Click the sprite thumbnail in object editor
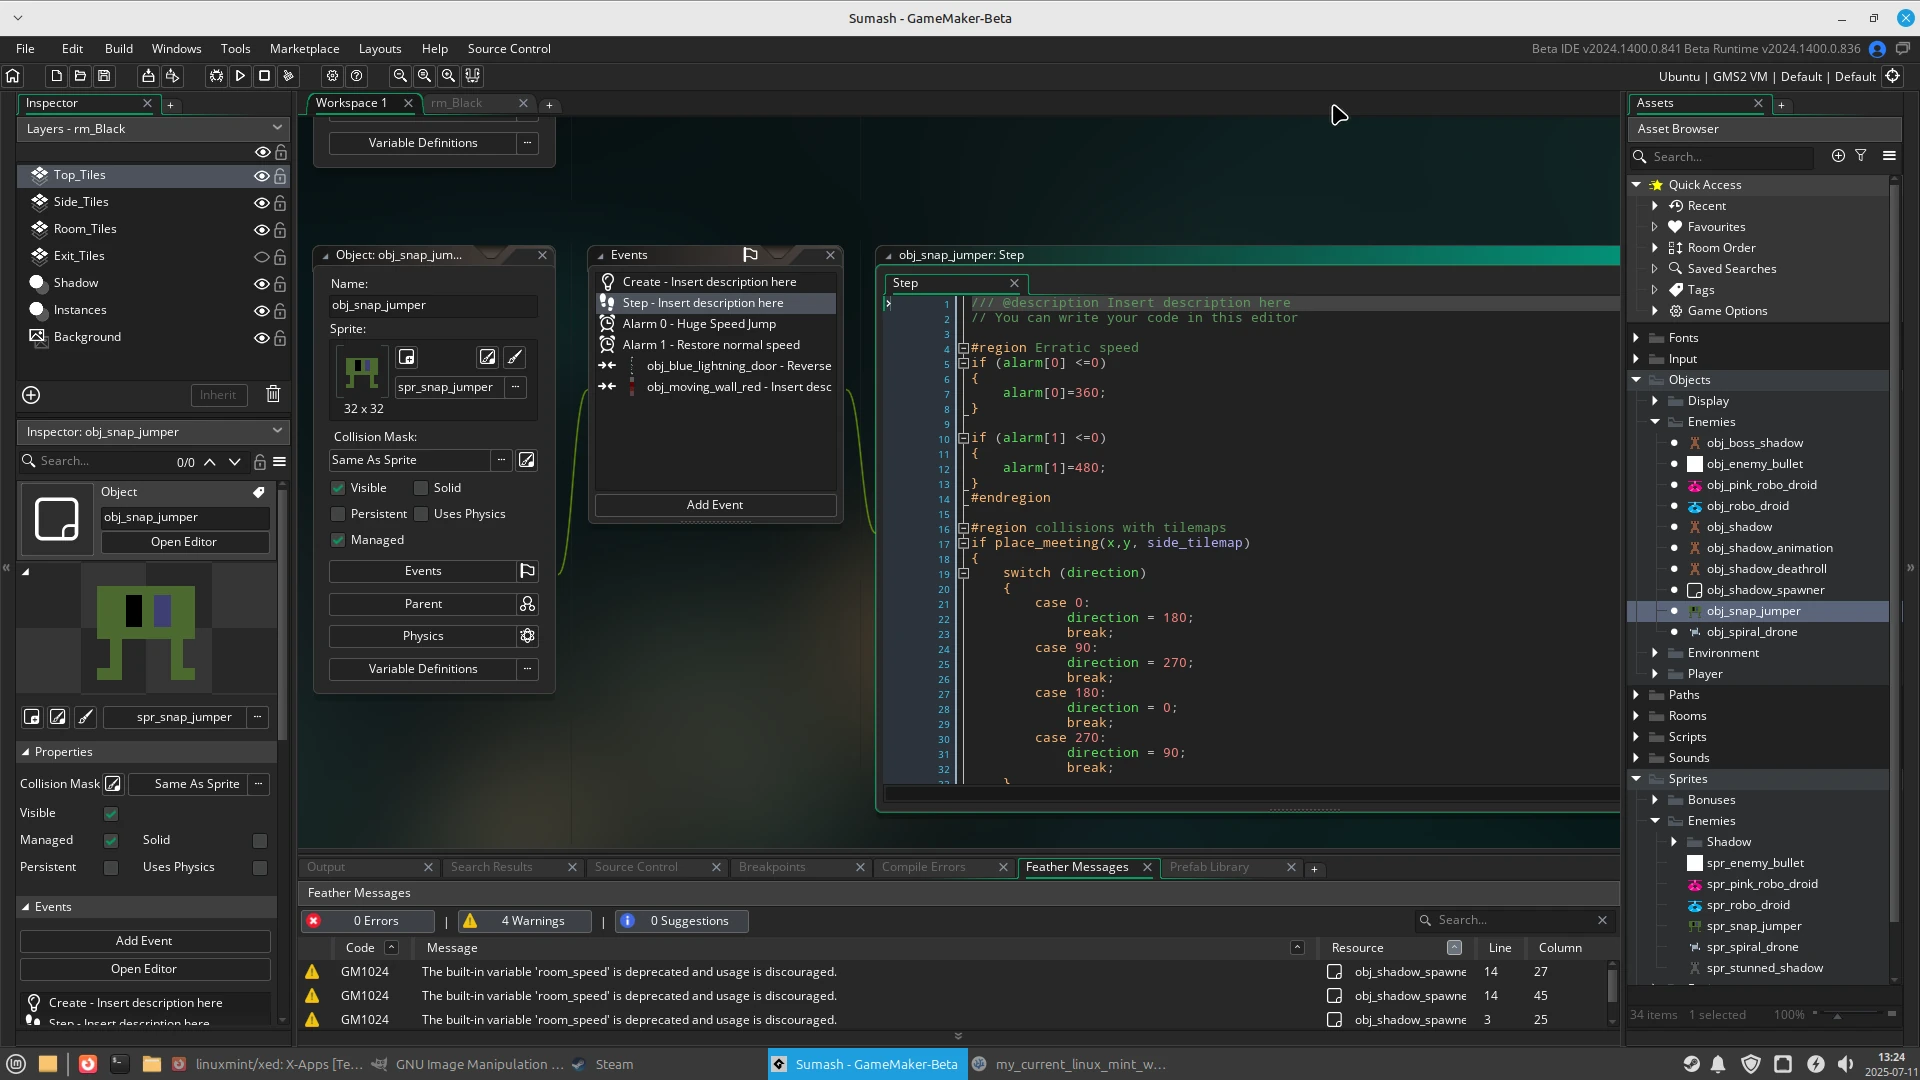 [x=362, y=372]
